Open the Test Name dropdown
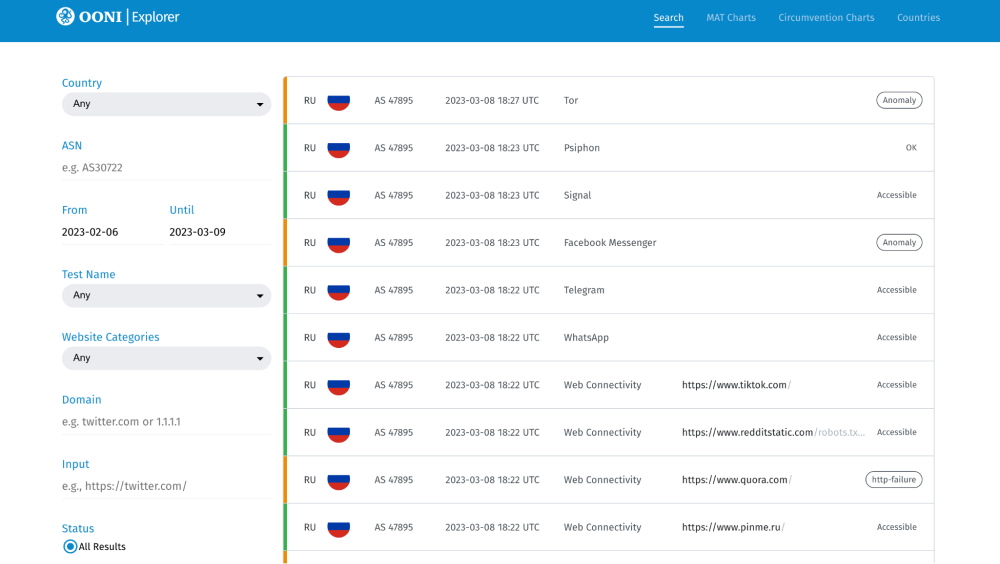Image resolution: width=1000 pixels, height=564 pixels. tap(166, 295)
